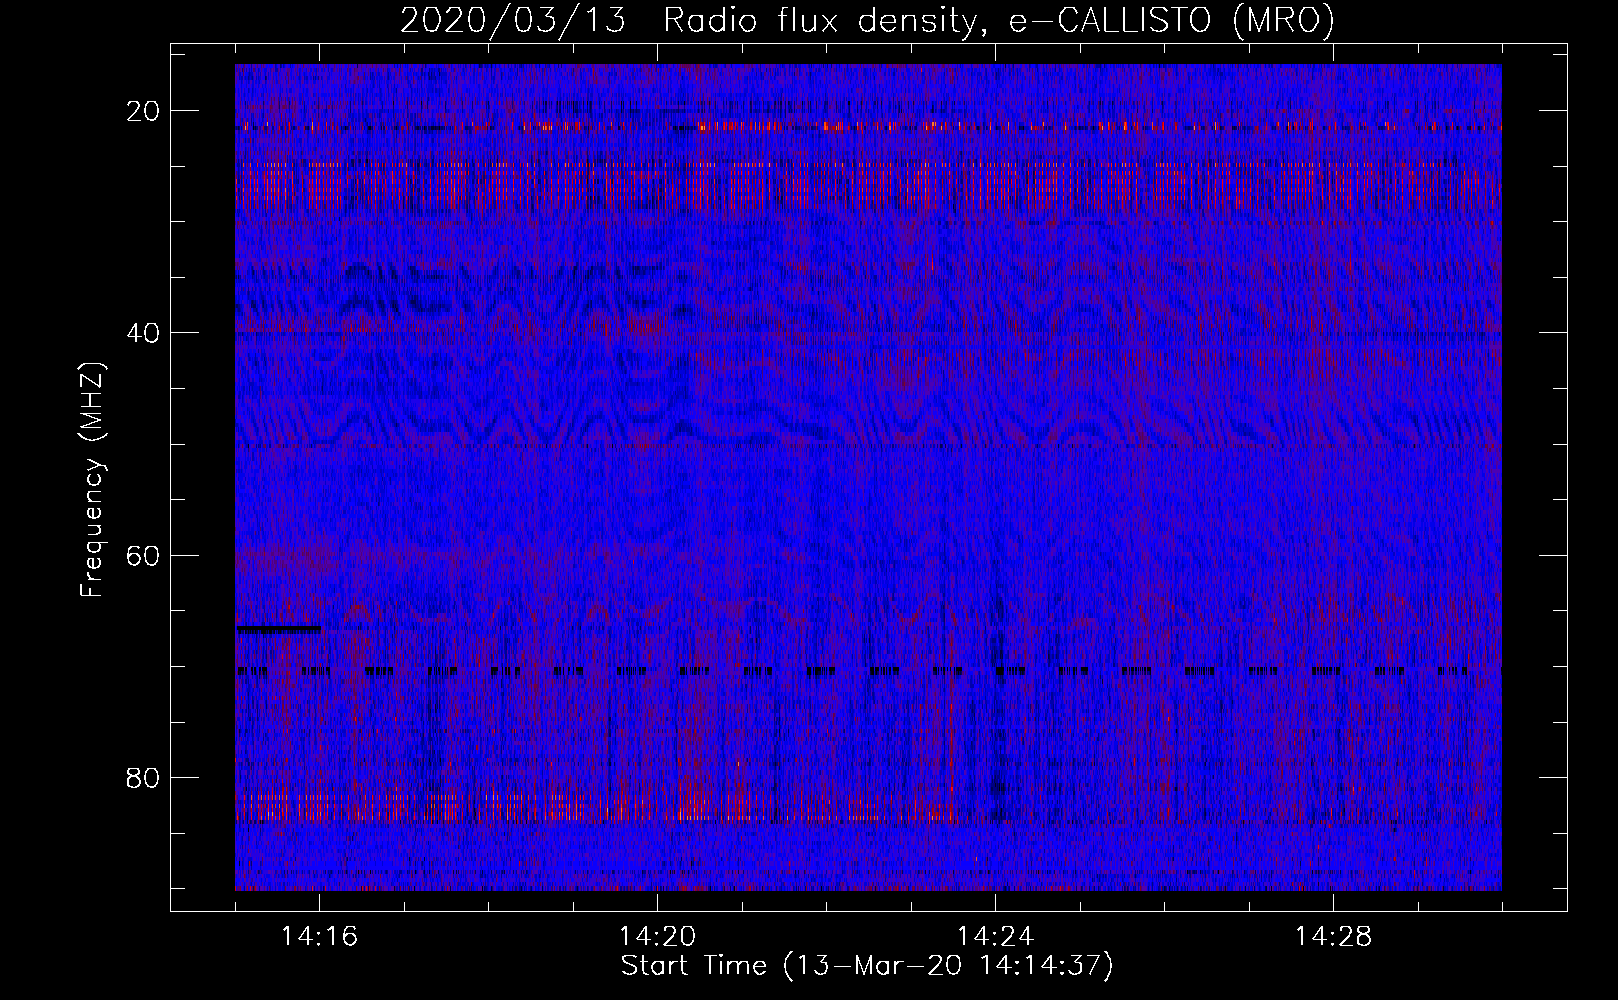The height and width of the screenshot is (1000, 1618).
Task: Click the 40 MHz frequency tick label
Action: click(x=144, y=333)
